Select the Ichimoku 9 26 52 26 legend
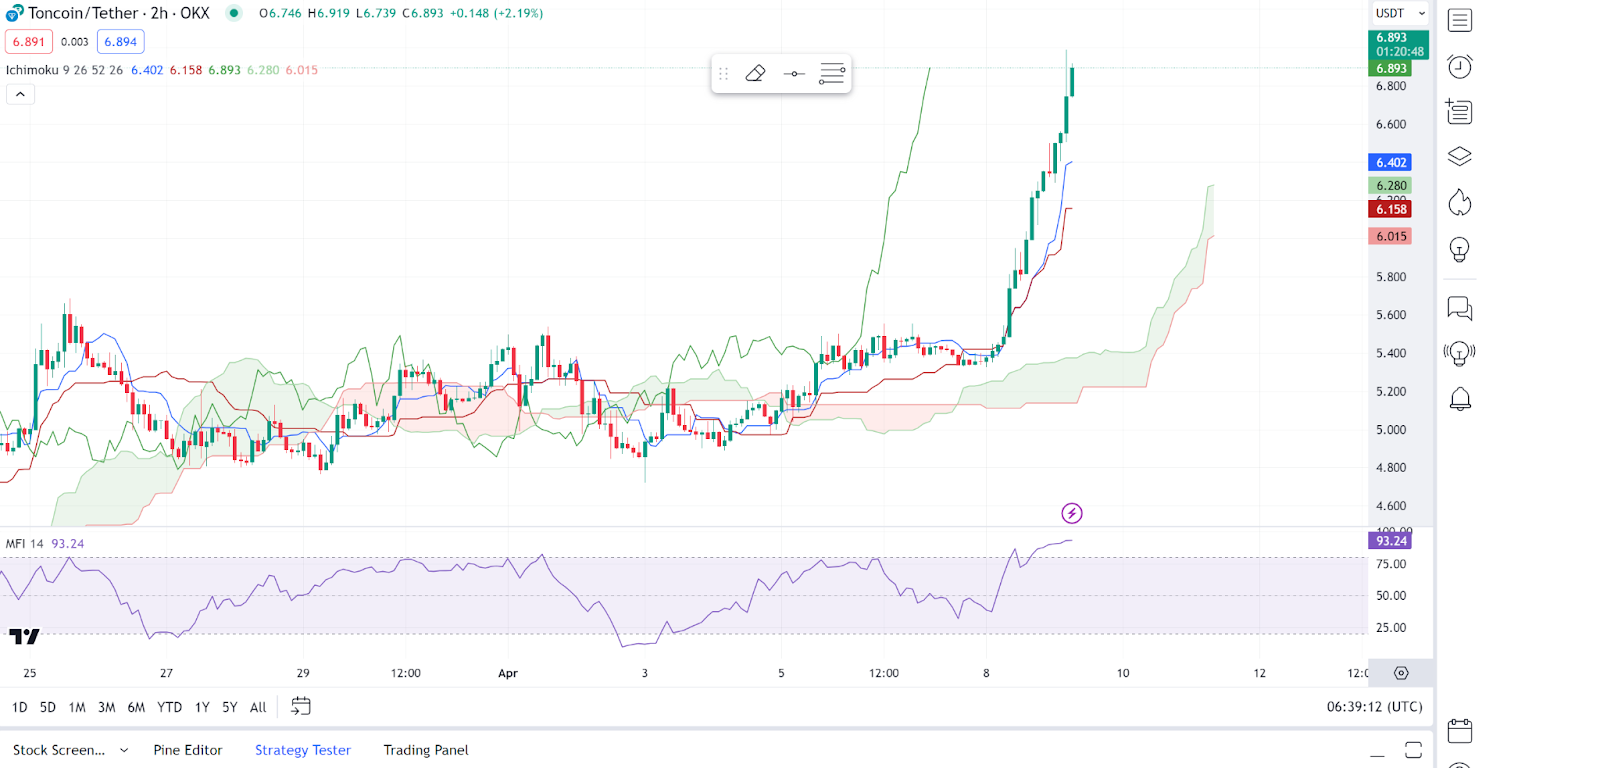Screen dimensions: 1600x768 point(65,70)
